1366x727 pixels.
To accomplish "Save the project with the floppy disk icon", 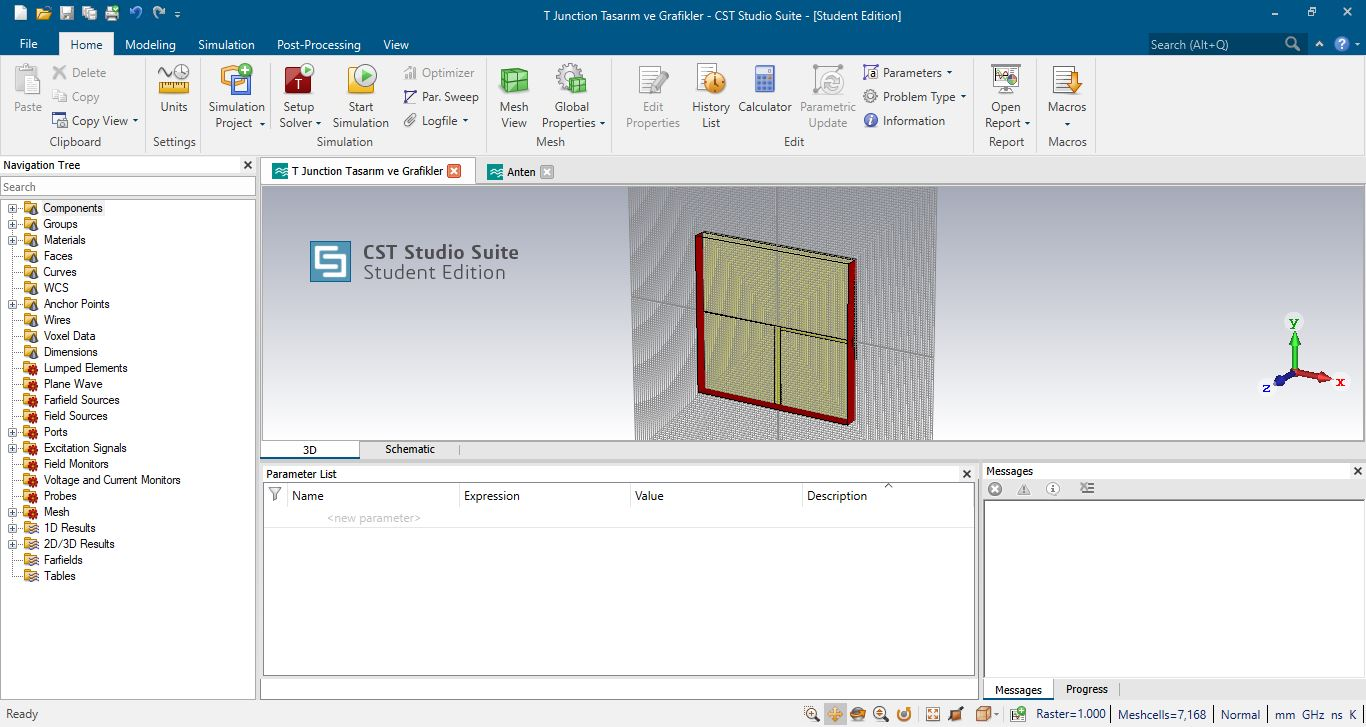I will tap(67, 14).
